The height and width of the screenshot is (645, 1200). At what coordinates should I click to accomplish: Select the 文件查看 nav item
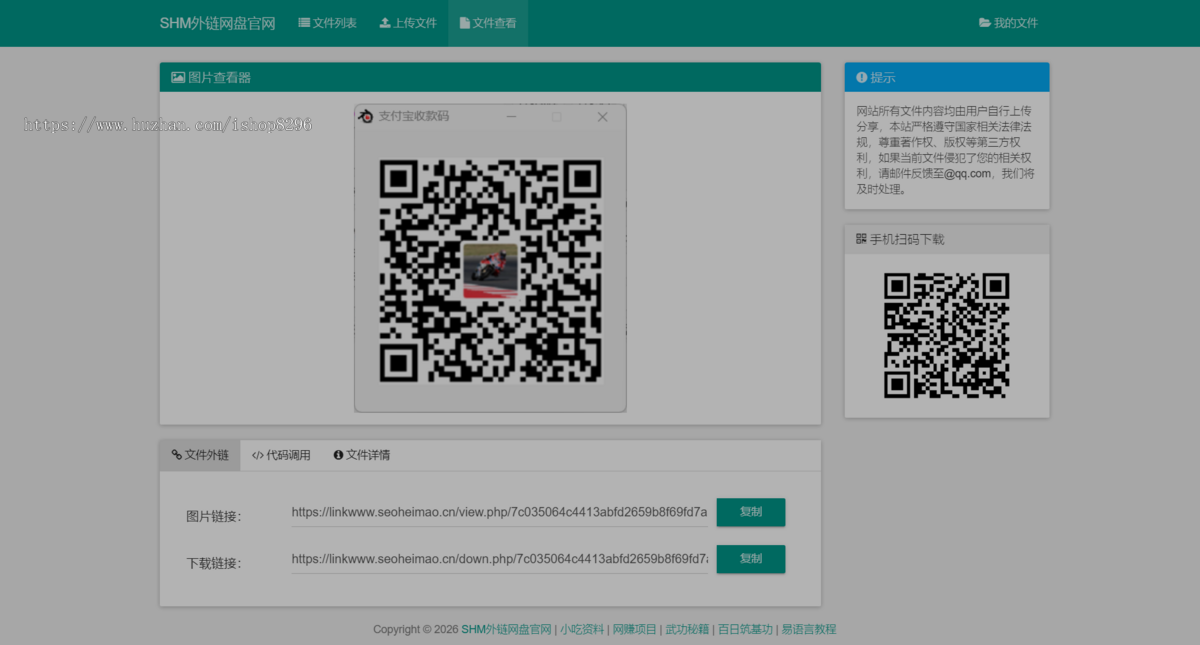(x=488, y=23)
